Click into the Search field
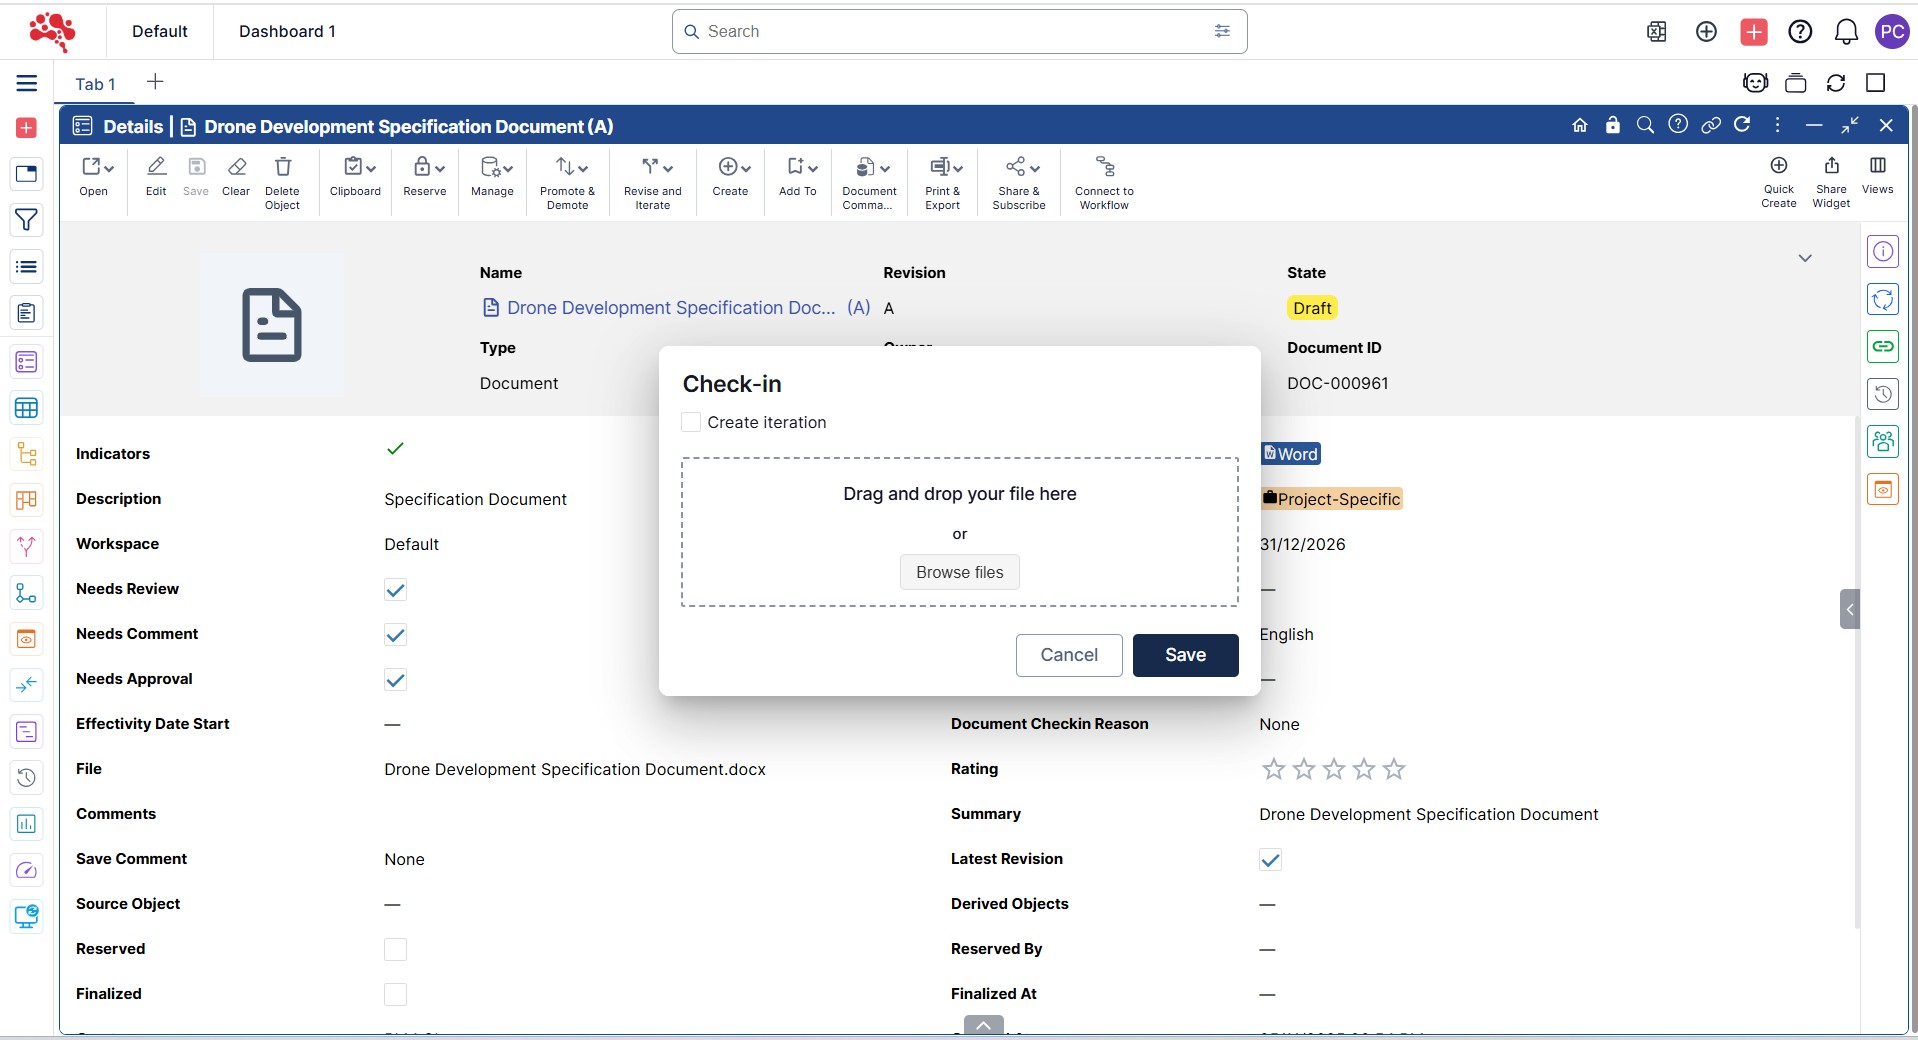The width and height of the screenshot is (1918, 1040). tap(950, 31)
